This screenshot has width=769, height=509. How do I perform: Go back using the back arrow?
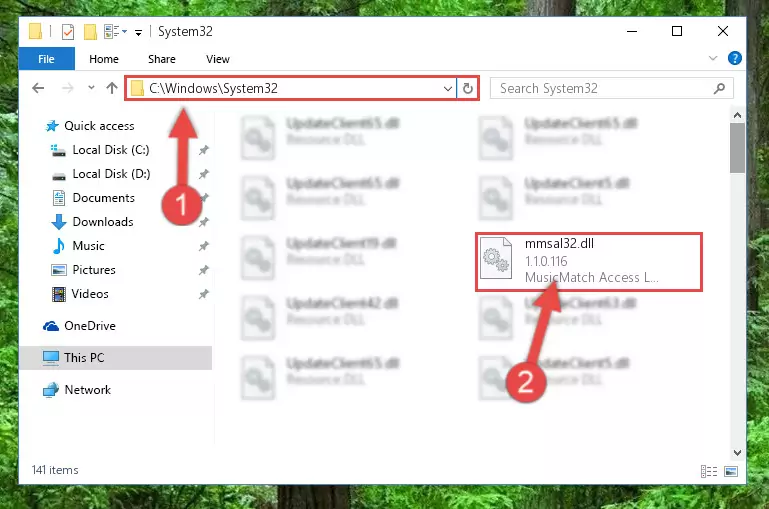click(x=38, y=88)
